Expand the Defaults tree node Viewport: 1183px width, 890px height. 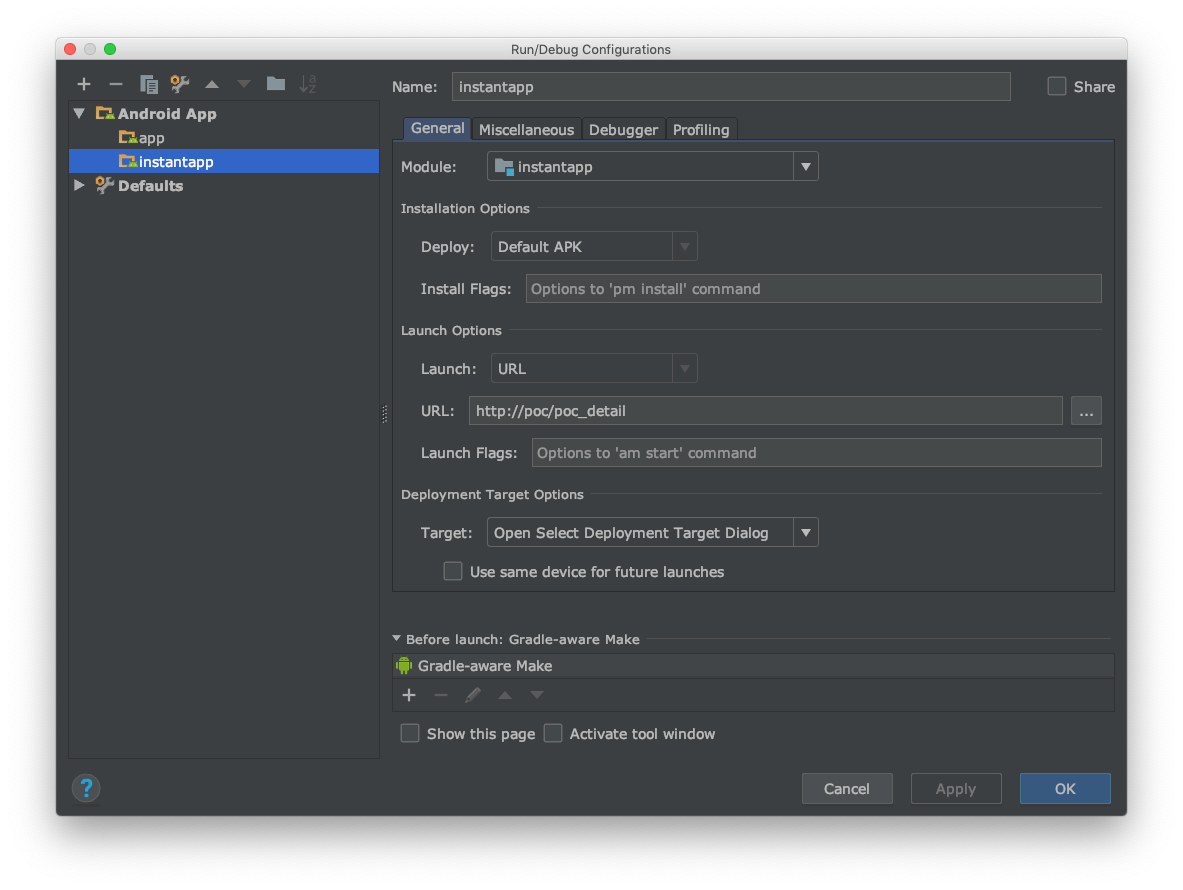(x=79, y=185)
